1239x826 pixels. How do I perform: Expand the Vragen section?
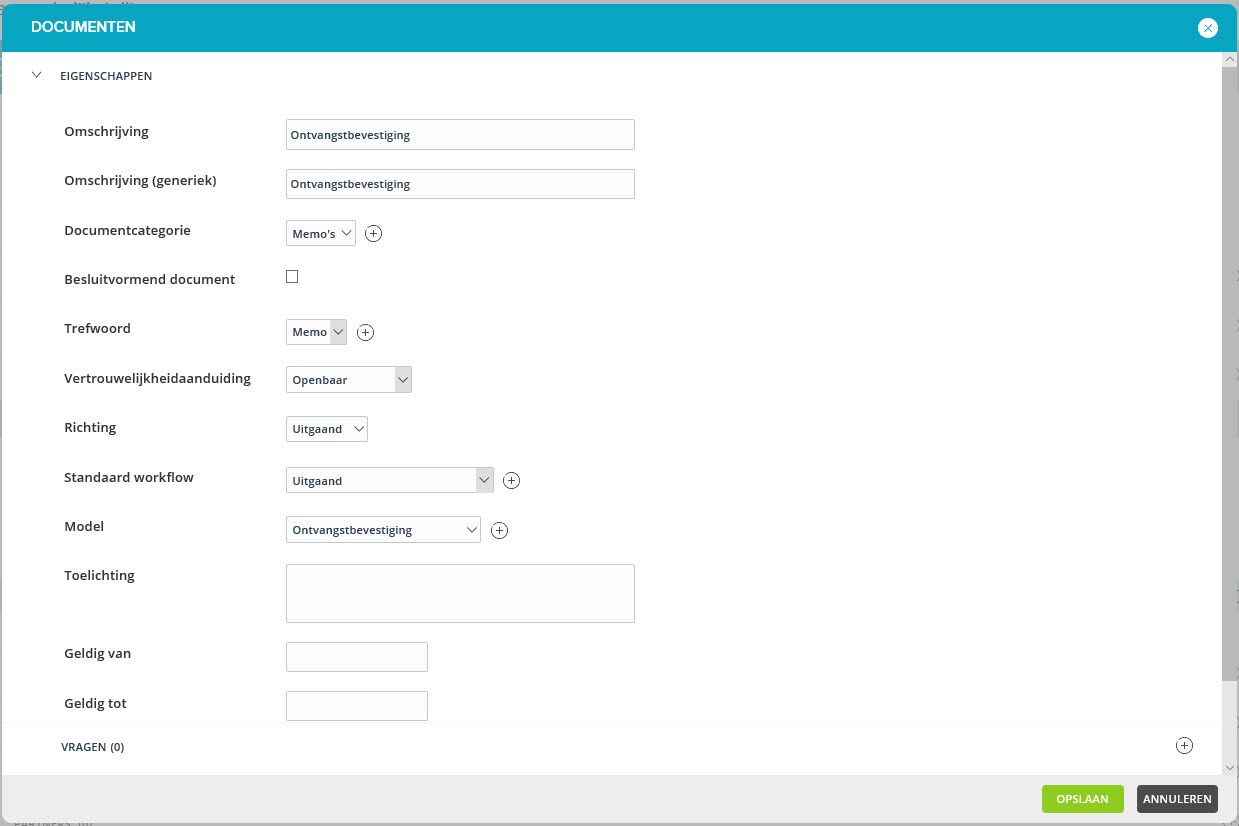click(x=93, y=746)
